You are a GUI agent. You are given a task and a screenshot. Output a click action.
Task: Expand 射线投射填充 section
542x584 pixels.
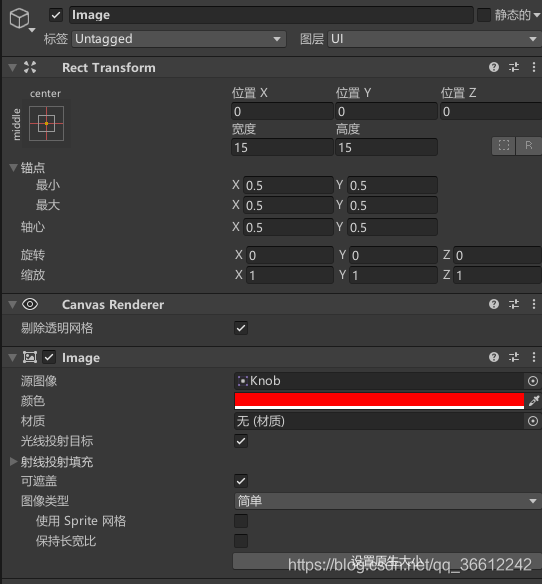(13, 462)
